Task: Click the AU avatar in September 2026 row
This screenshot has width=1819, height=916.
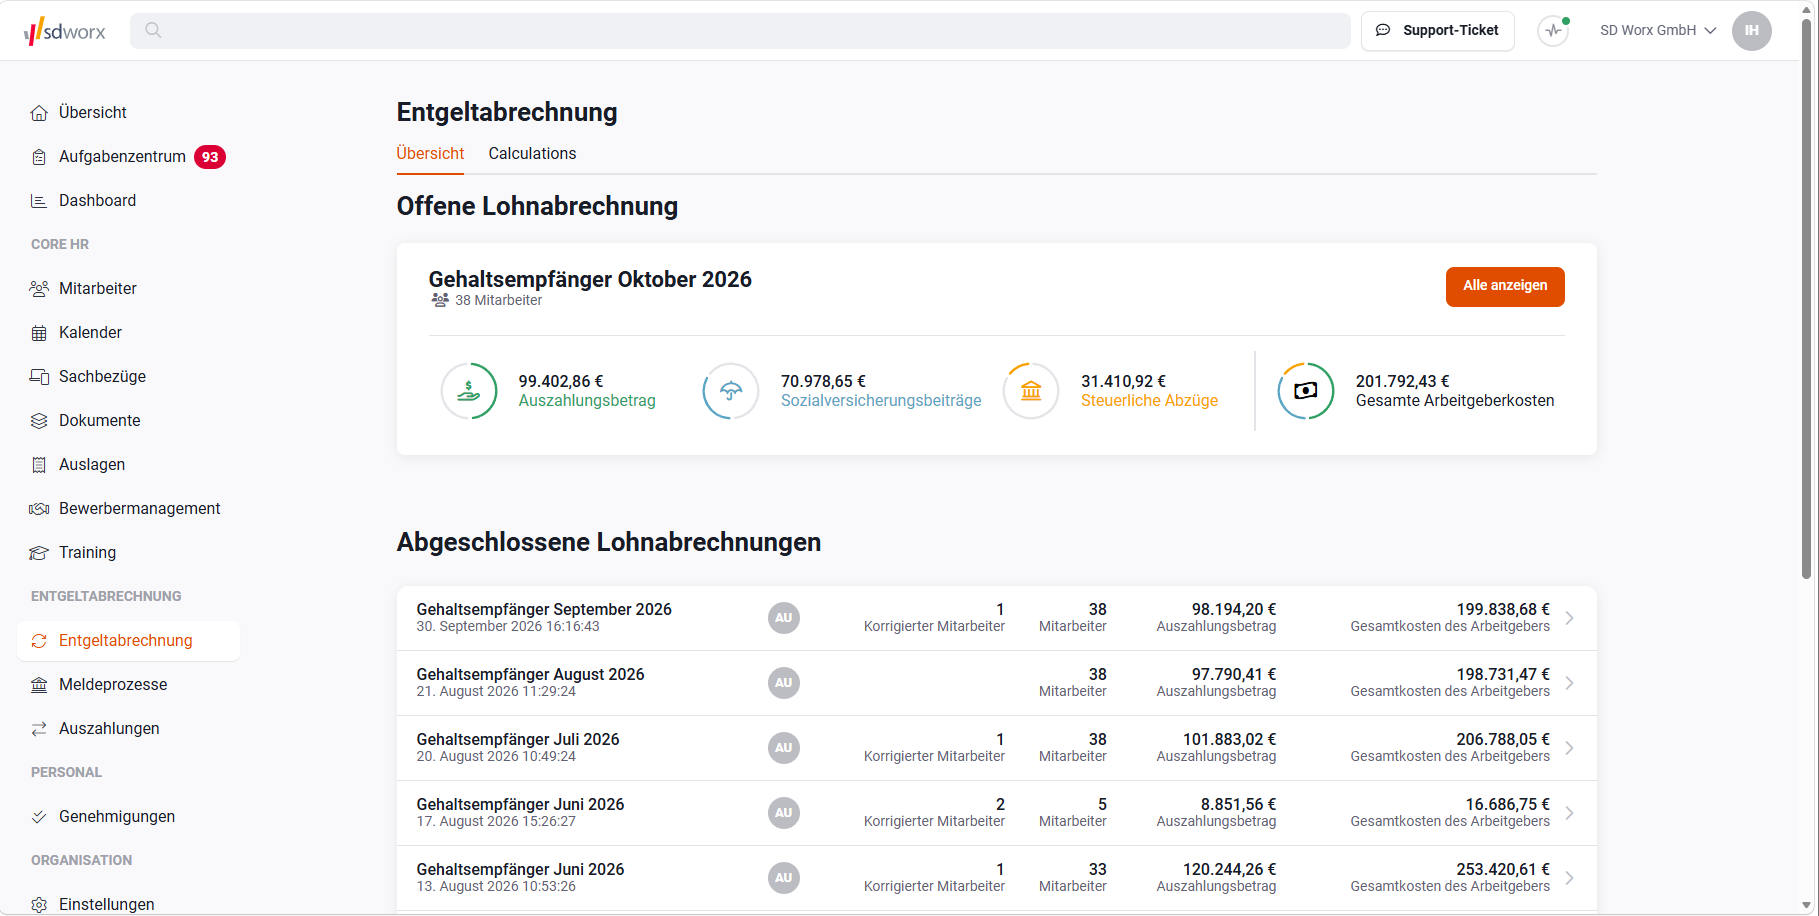Action: (784, 618)
